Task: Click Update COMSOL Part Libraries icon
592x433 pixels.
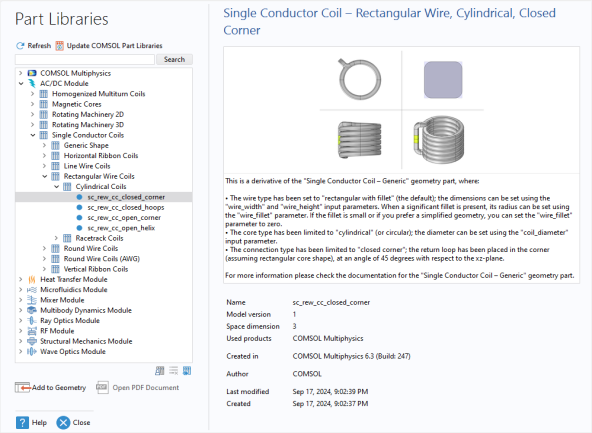Action: tap(60, 46)
